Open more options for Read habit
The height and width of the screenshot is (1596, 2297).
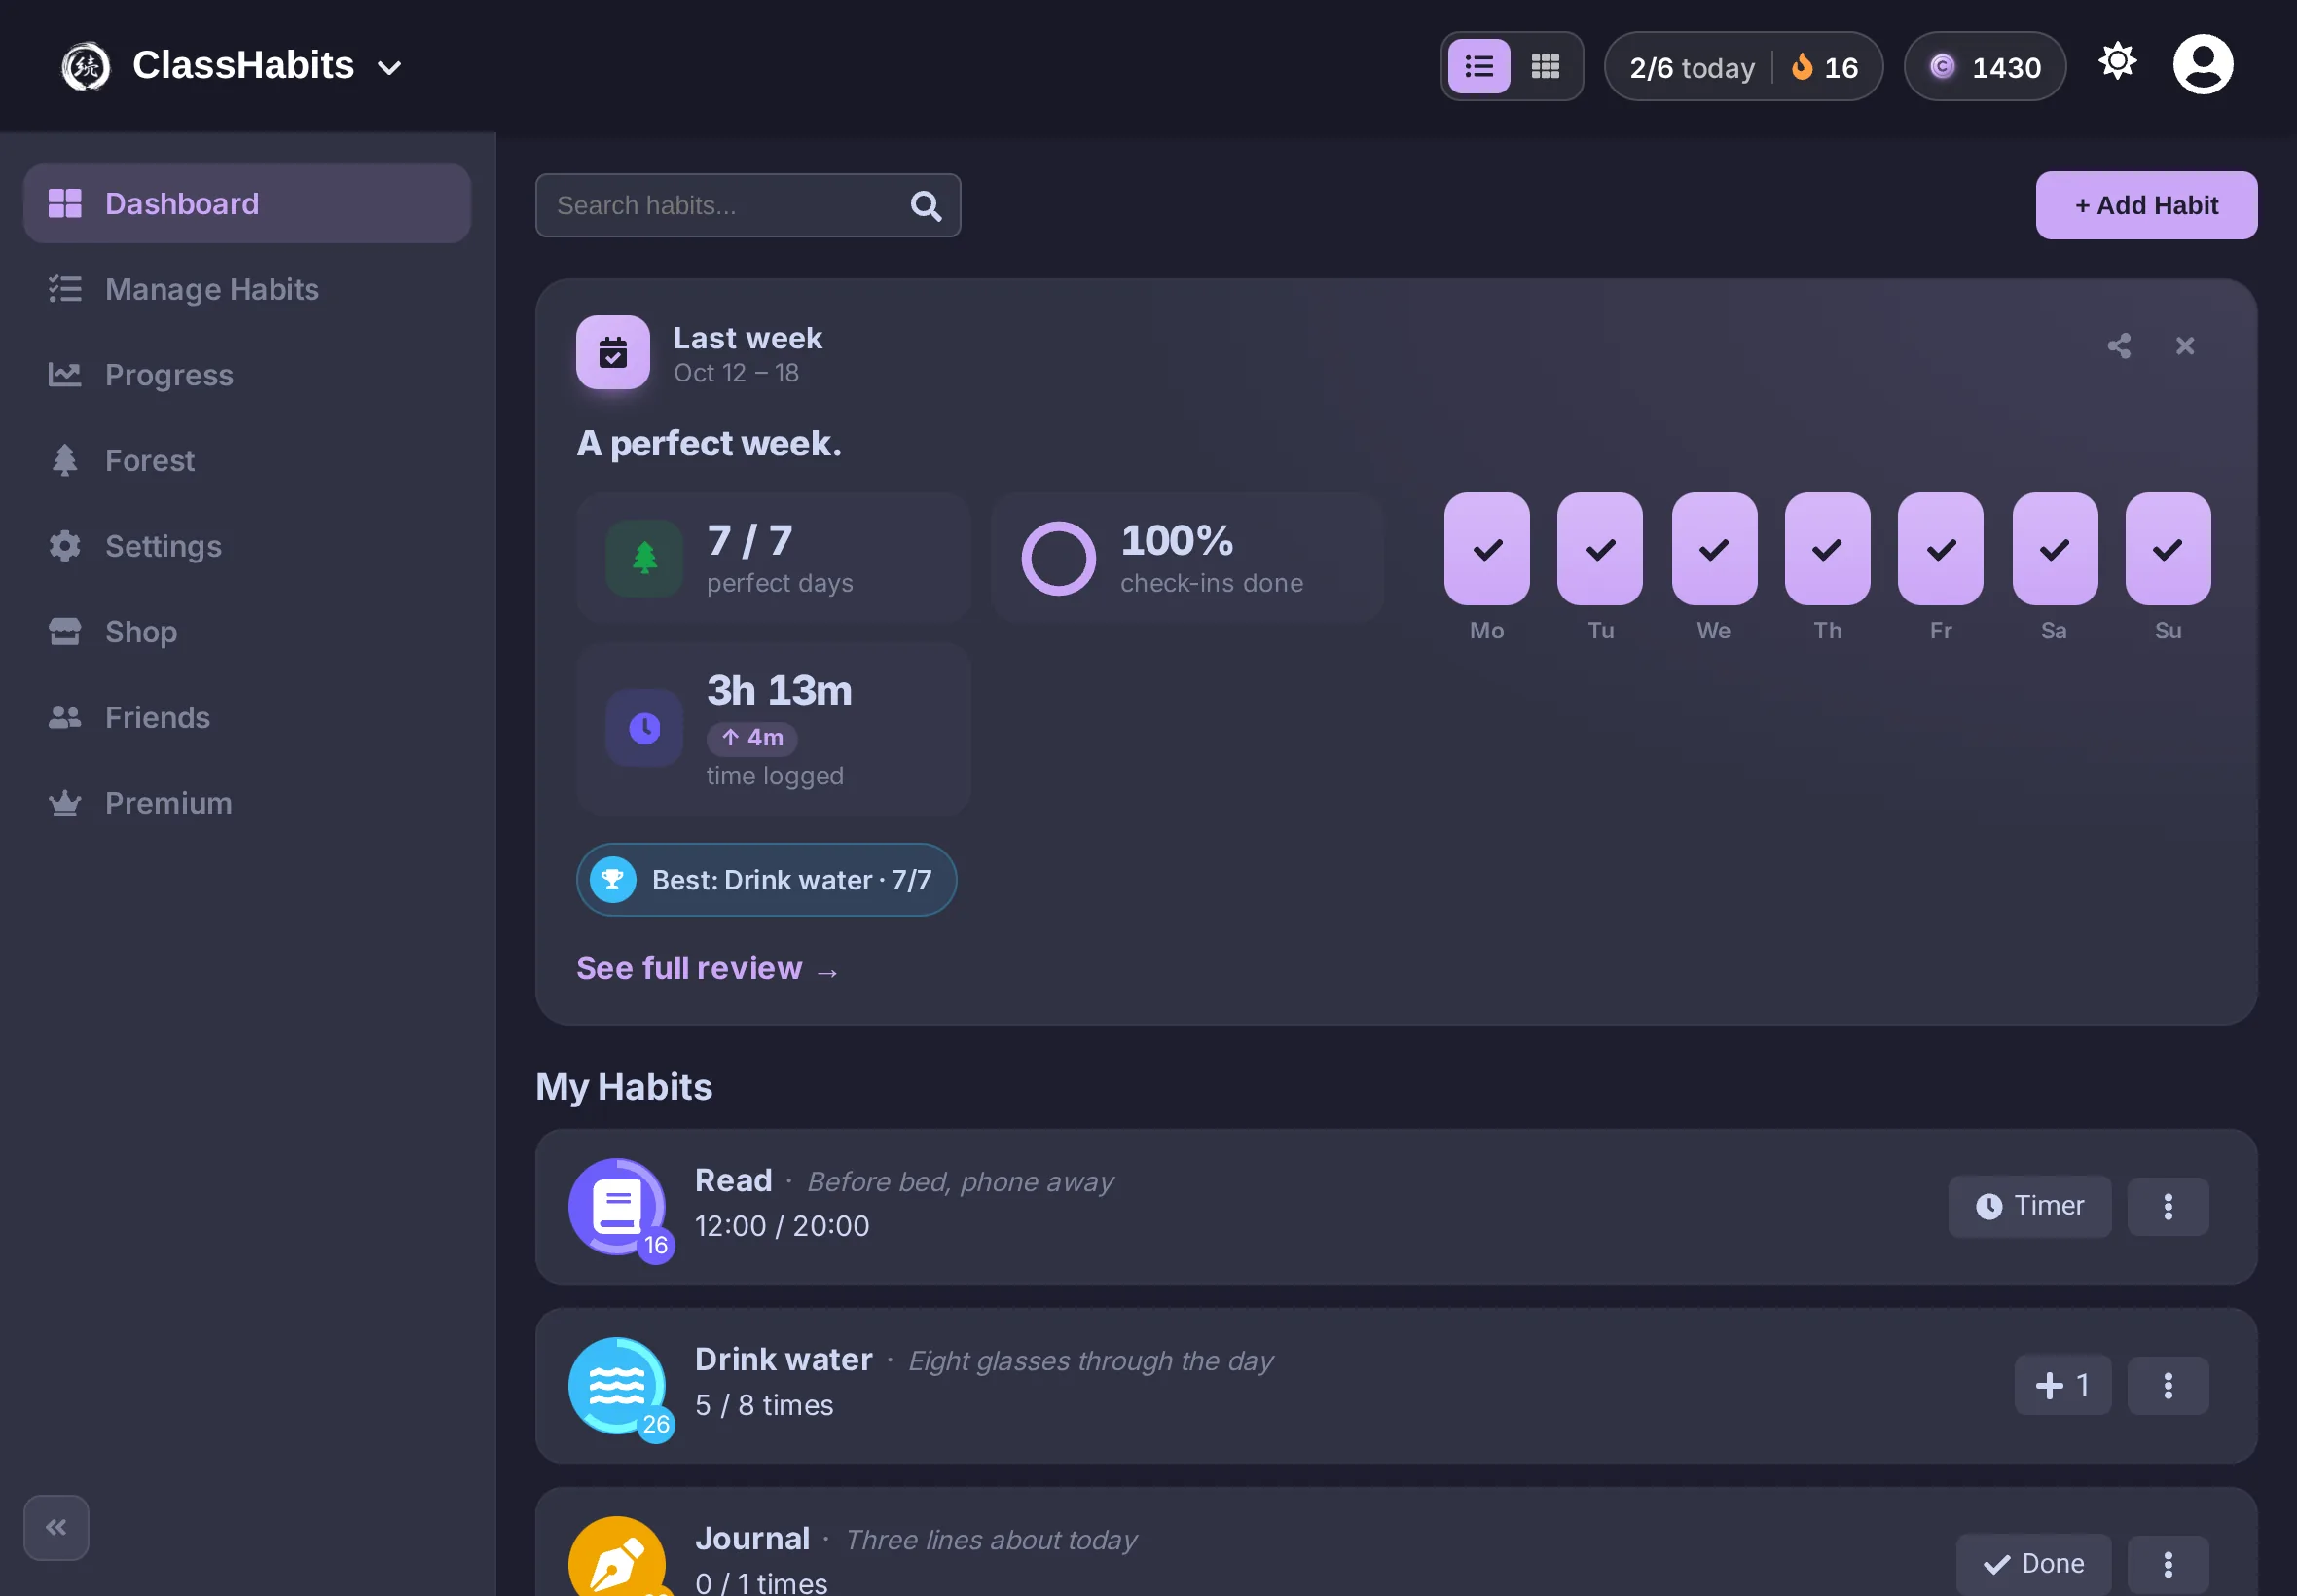[x=2167, y=1207]
